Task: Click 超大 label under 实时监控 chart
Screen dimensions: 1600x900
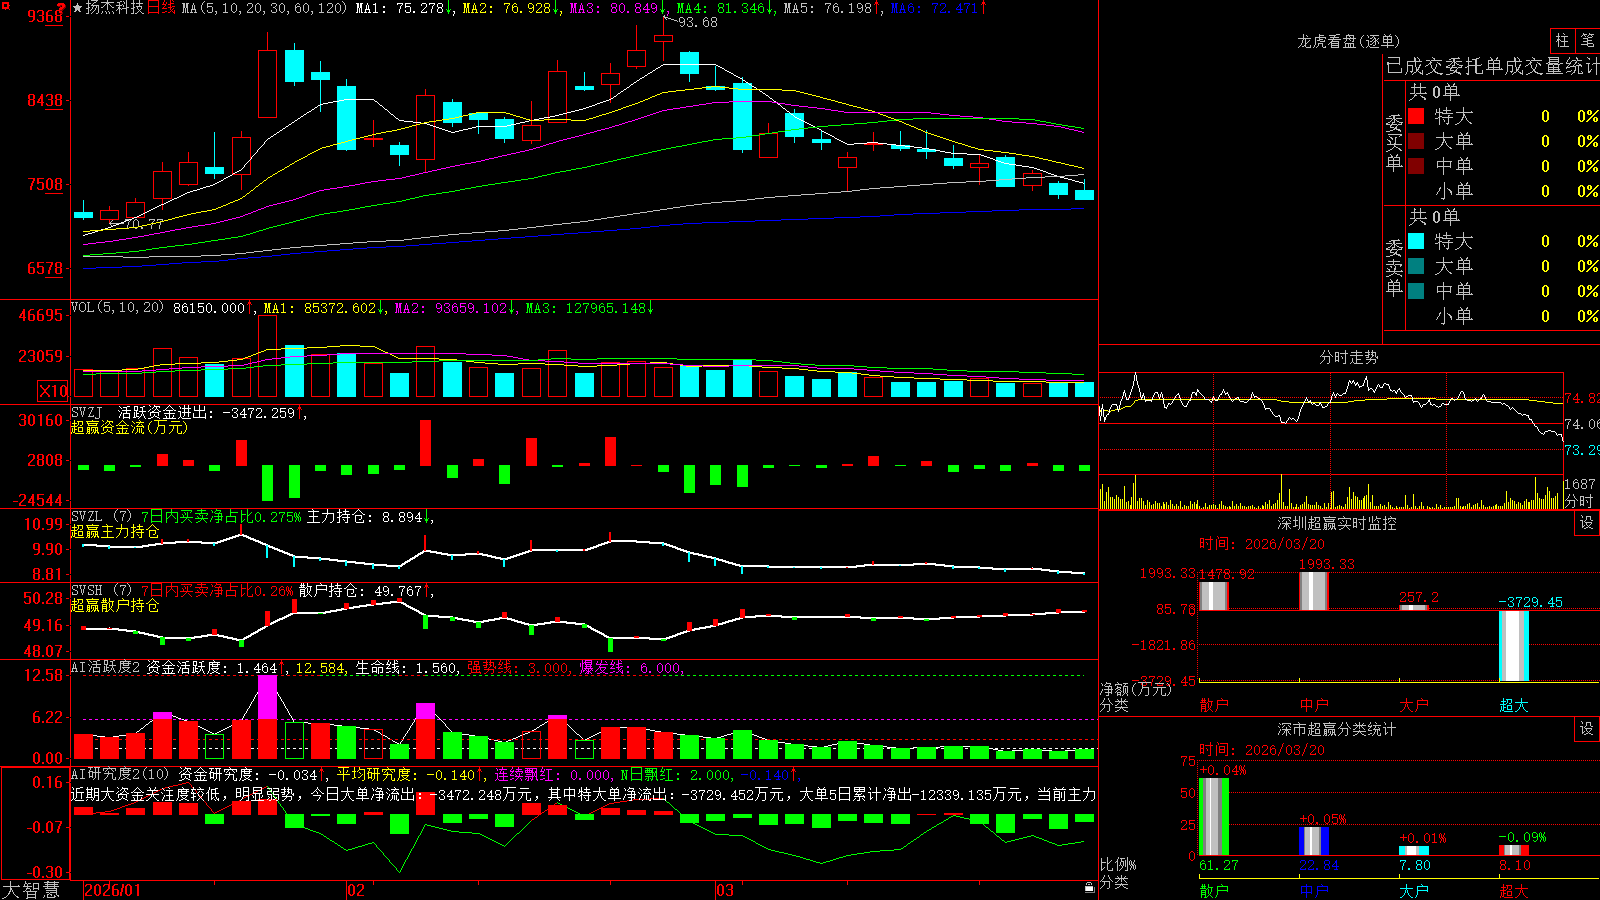Action: [x=1514, y=705]
